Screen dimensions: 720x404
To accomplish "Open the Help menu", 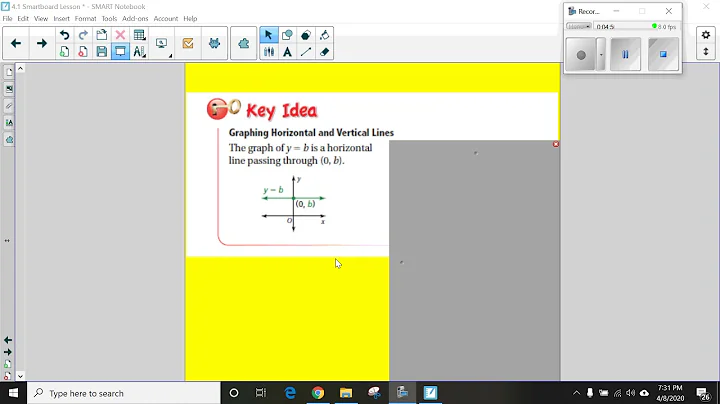I will point(190,18).
